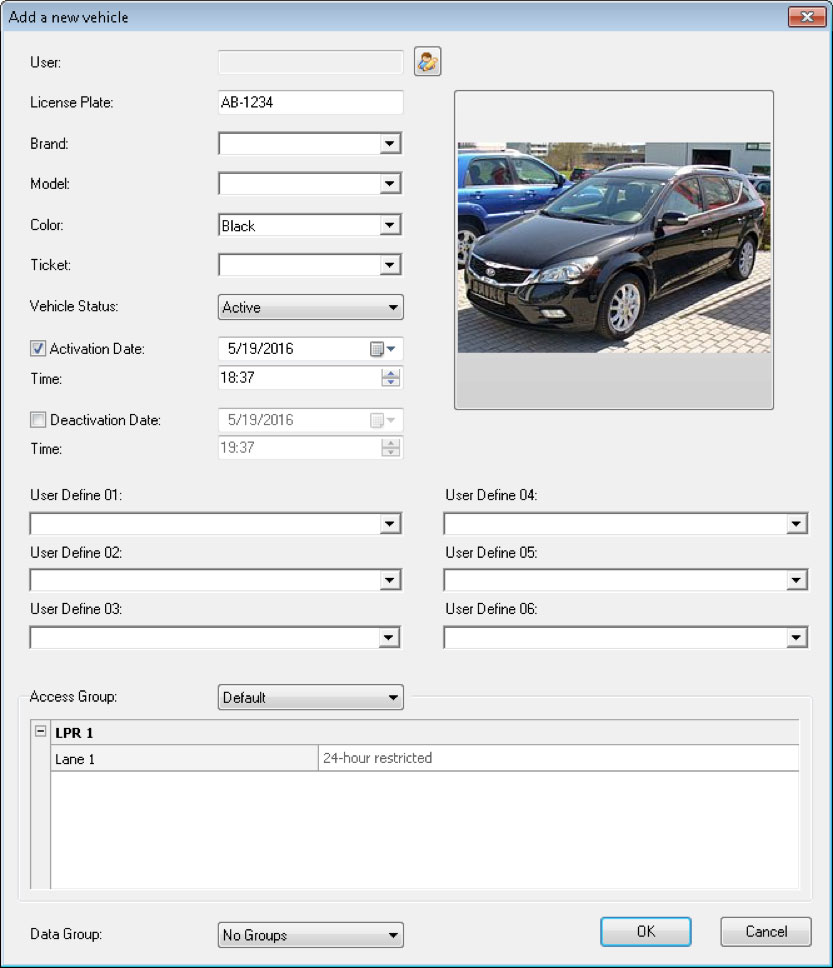The height and width of the screenshot is (968, 833).
Task: Click the black car vehicle photo
Action: 613,246
